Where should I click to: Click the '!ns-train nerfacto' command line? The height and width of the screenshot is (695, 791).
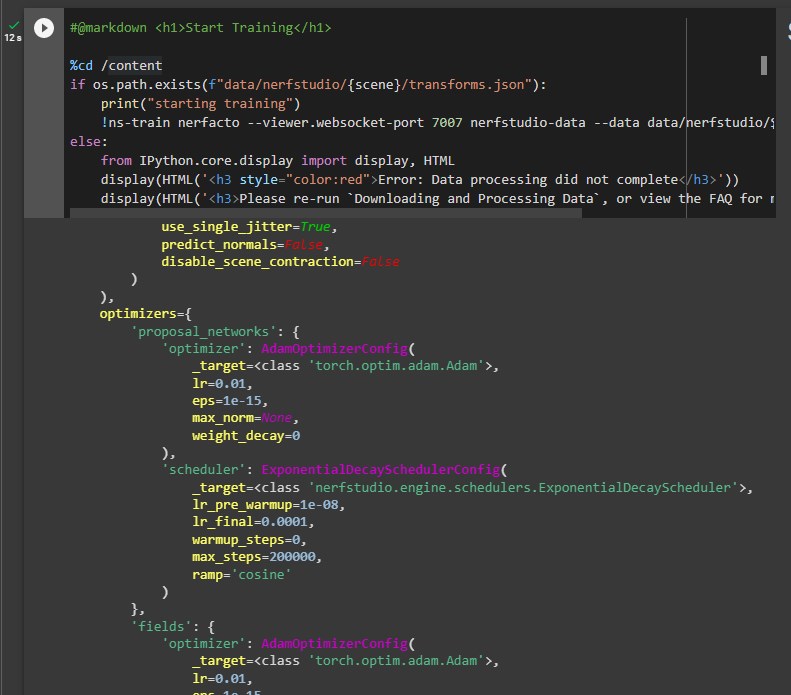click(437, 123)
